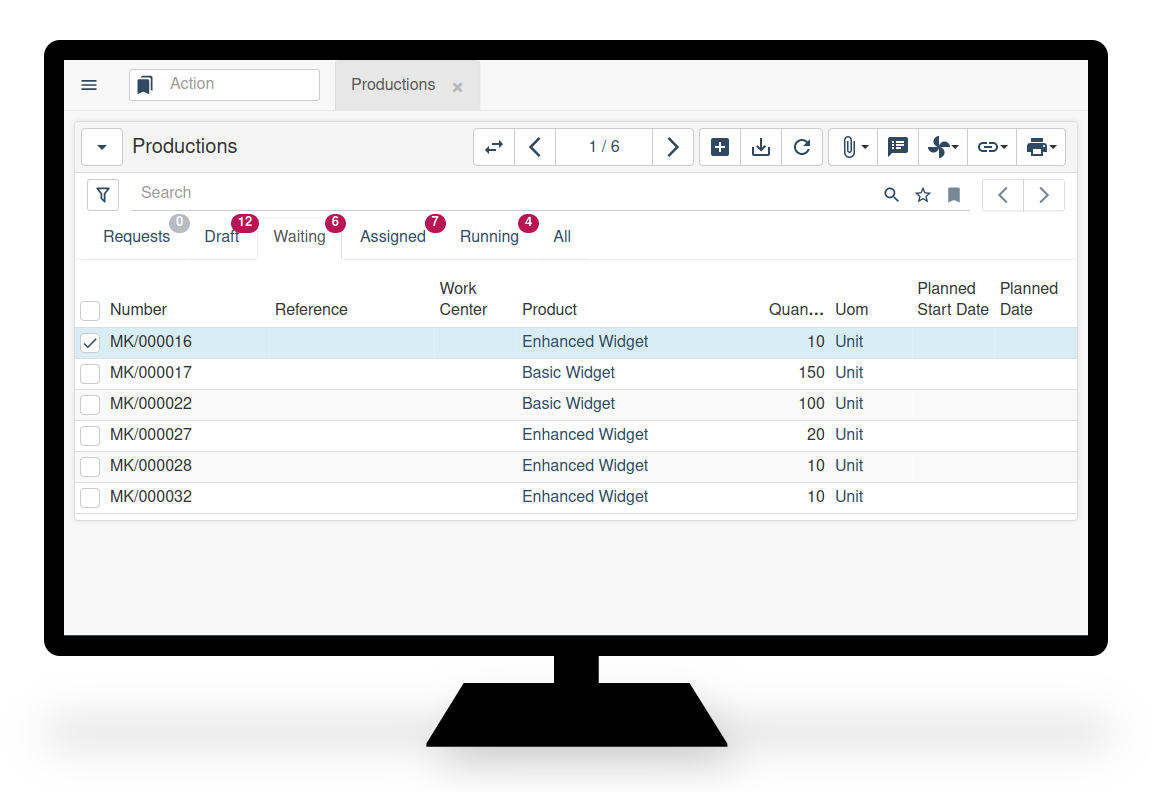Open production MK/000032
1152x792 pixels.
[x=151, y=497]
